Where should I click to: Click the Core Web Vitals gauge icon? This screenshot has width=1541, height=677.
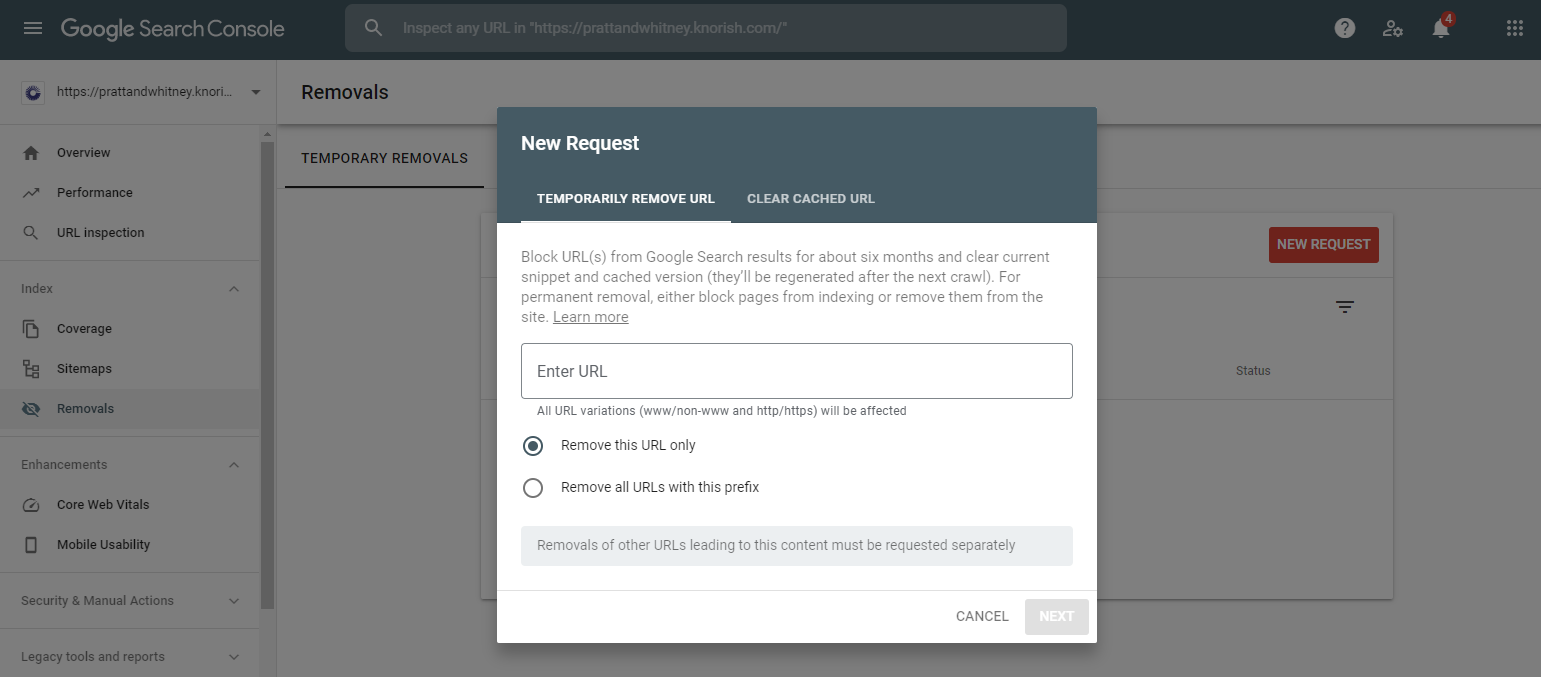[x=31, y=505]
